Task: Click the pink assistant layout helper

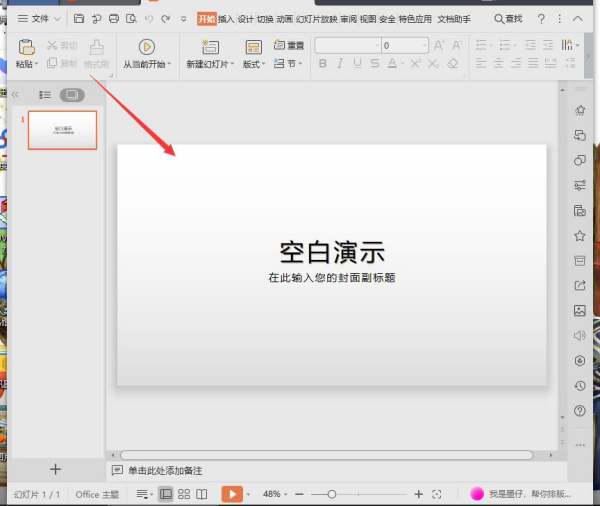Action: pos(521,494)
